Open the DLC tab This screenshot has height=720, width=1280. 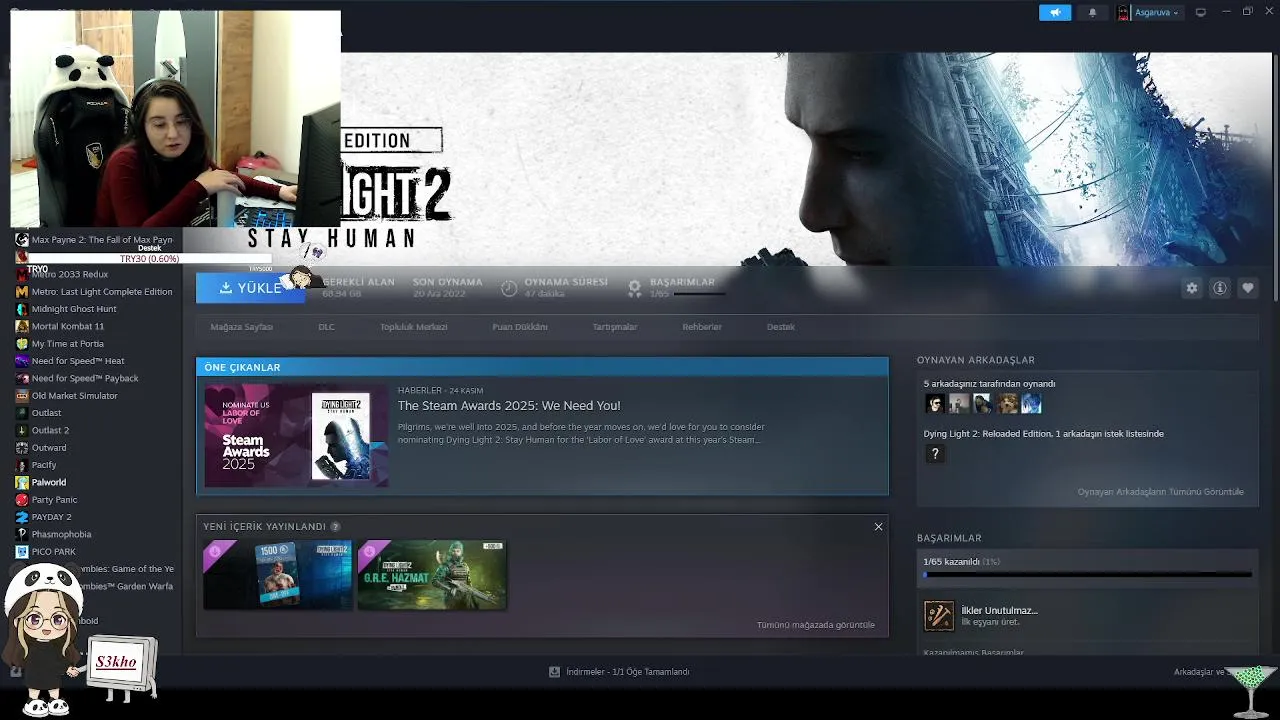[x=327, y=327]
